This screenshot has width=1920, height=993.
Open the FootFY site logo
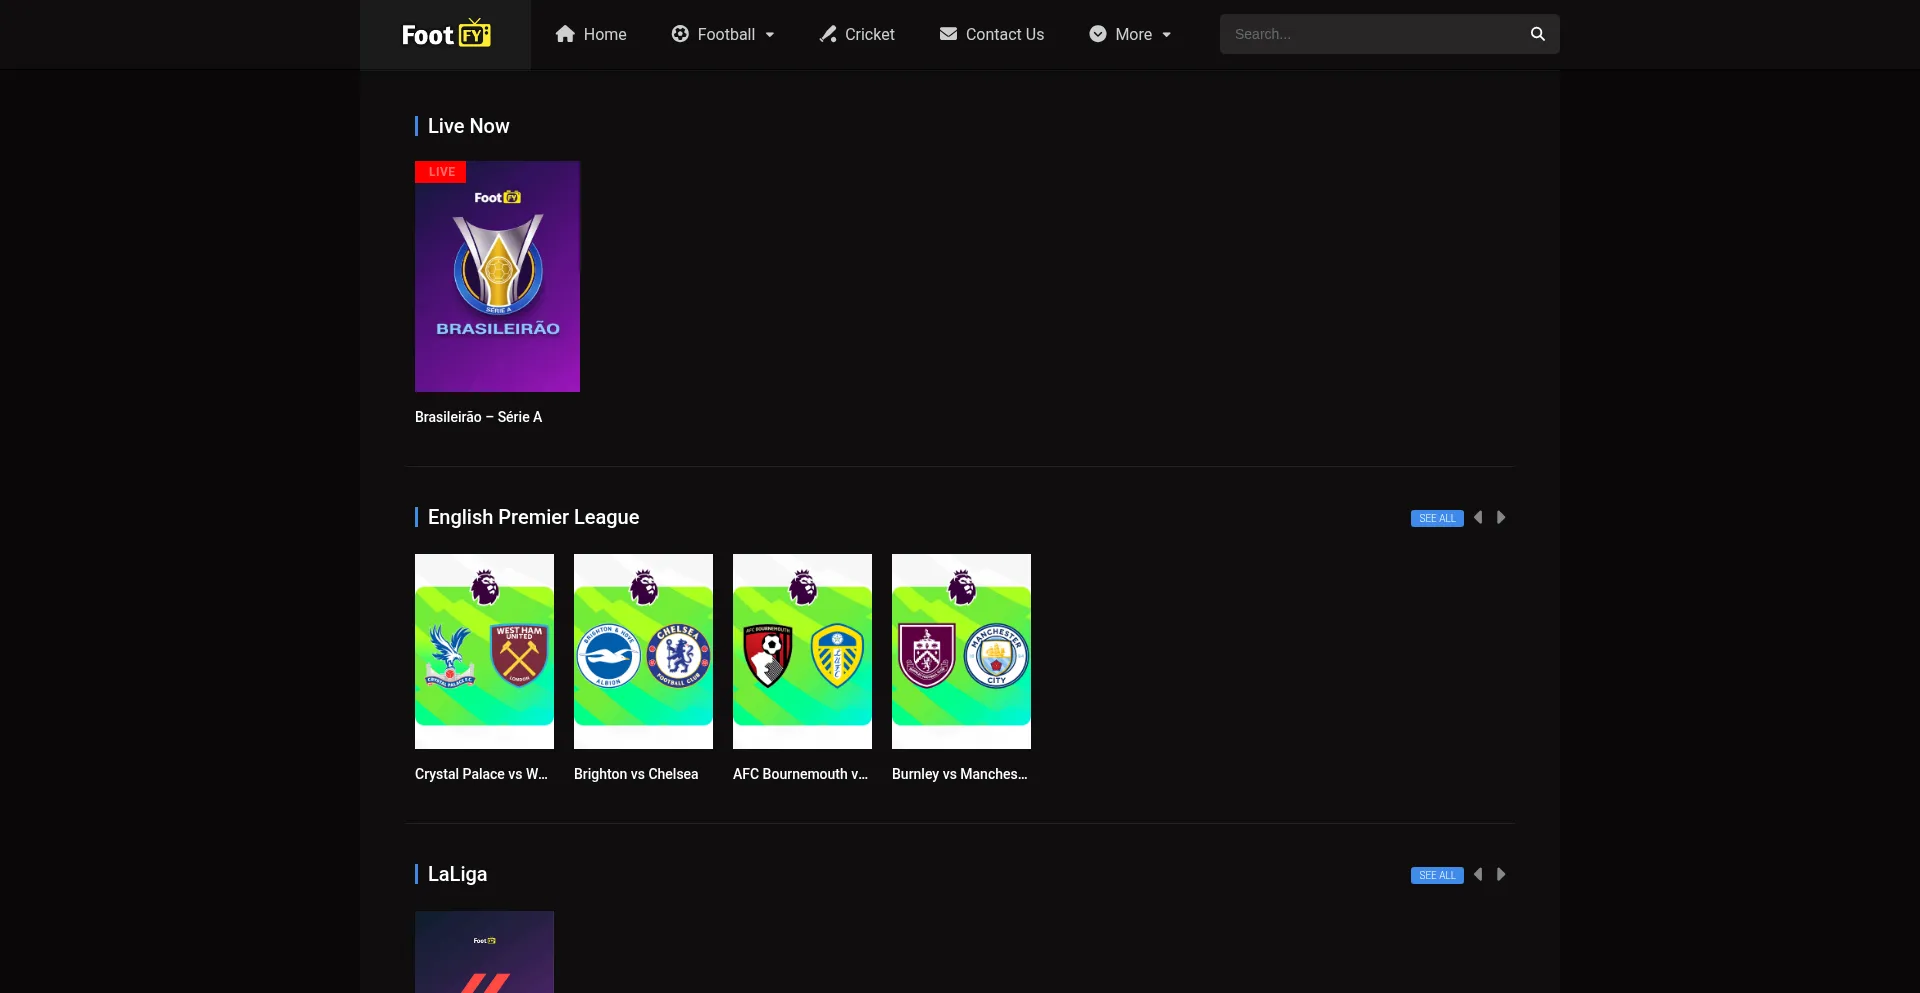click(446, 34)
